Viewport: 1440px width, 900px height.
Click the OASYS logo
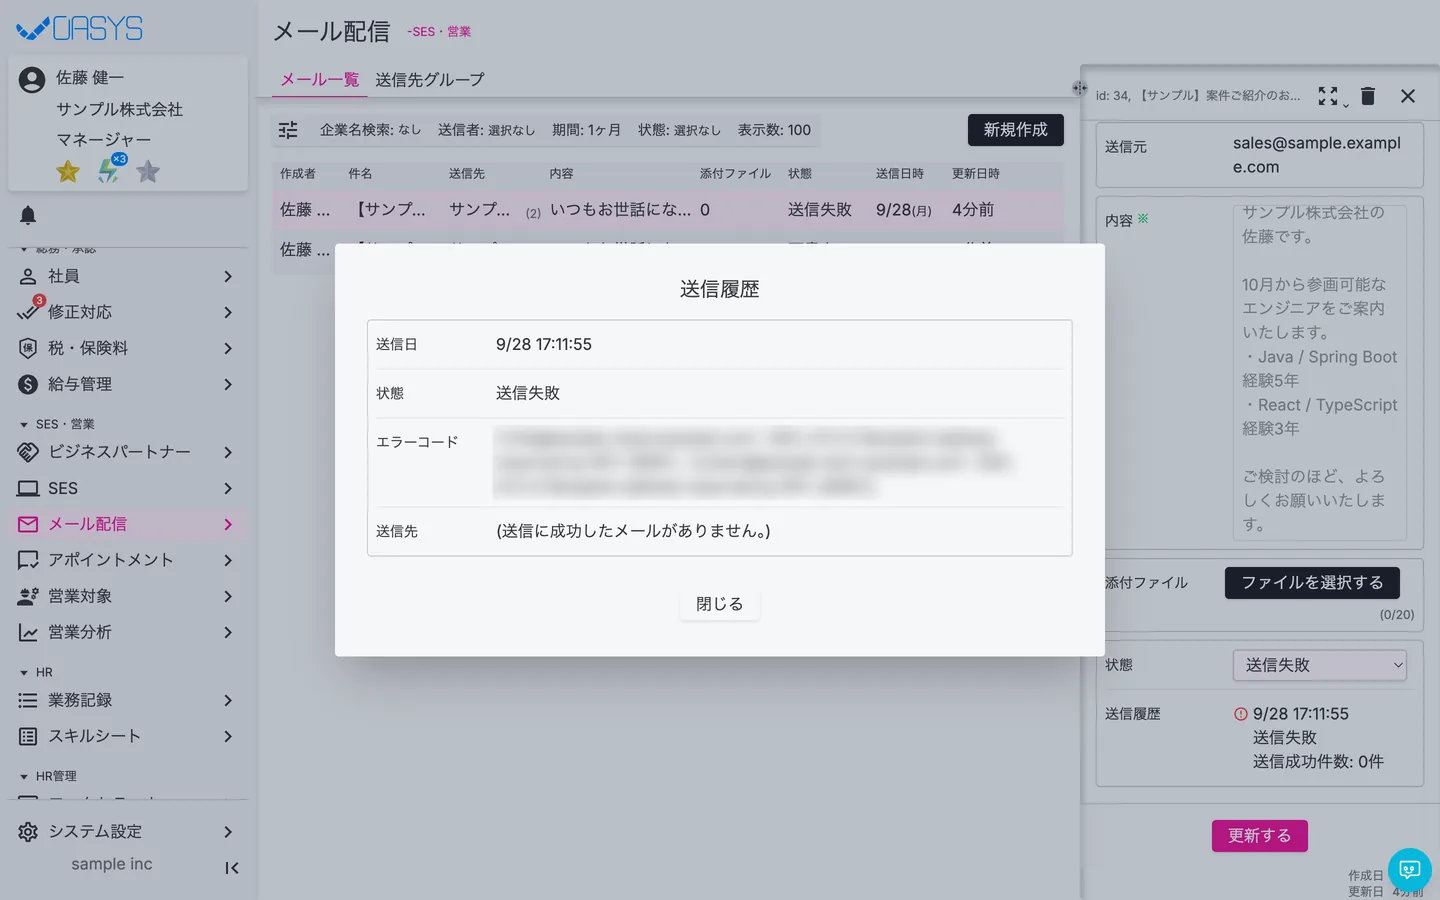point(80,29)
